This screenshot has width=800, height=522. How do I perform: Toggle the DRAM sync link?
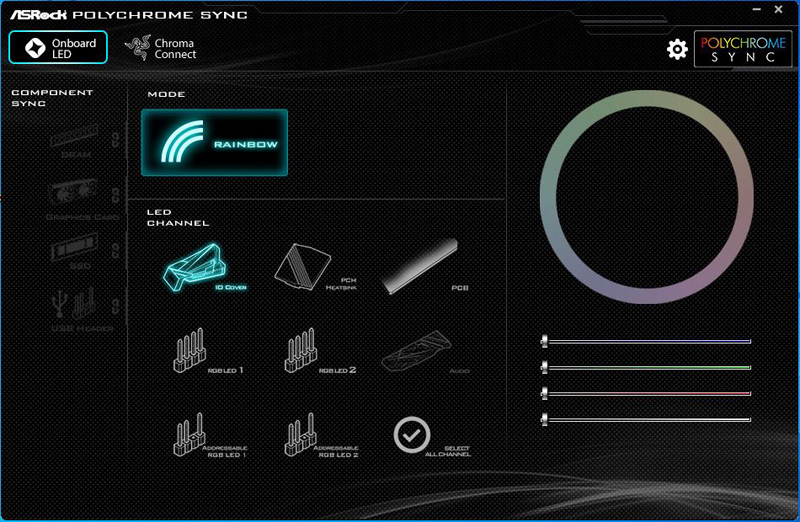tap(116, 140)
